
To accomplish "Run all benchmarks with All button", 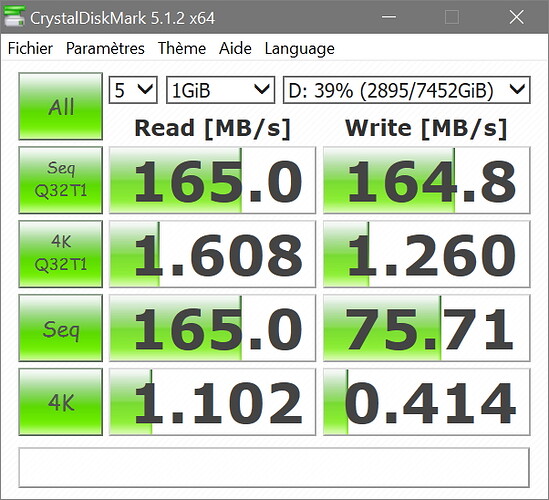I will (x=61, y=106).
